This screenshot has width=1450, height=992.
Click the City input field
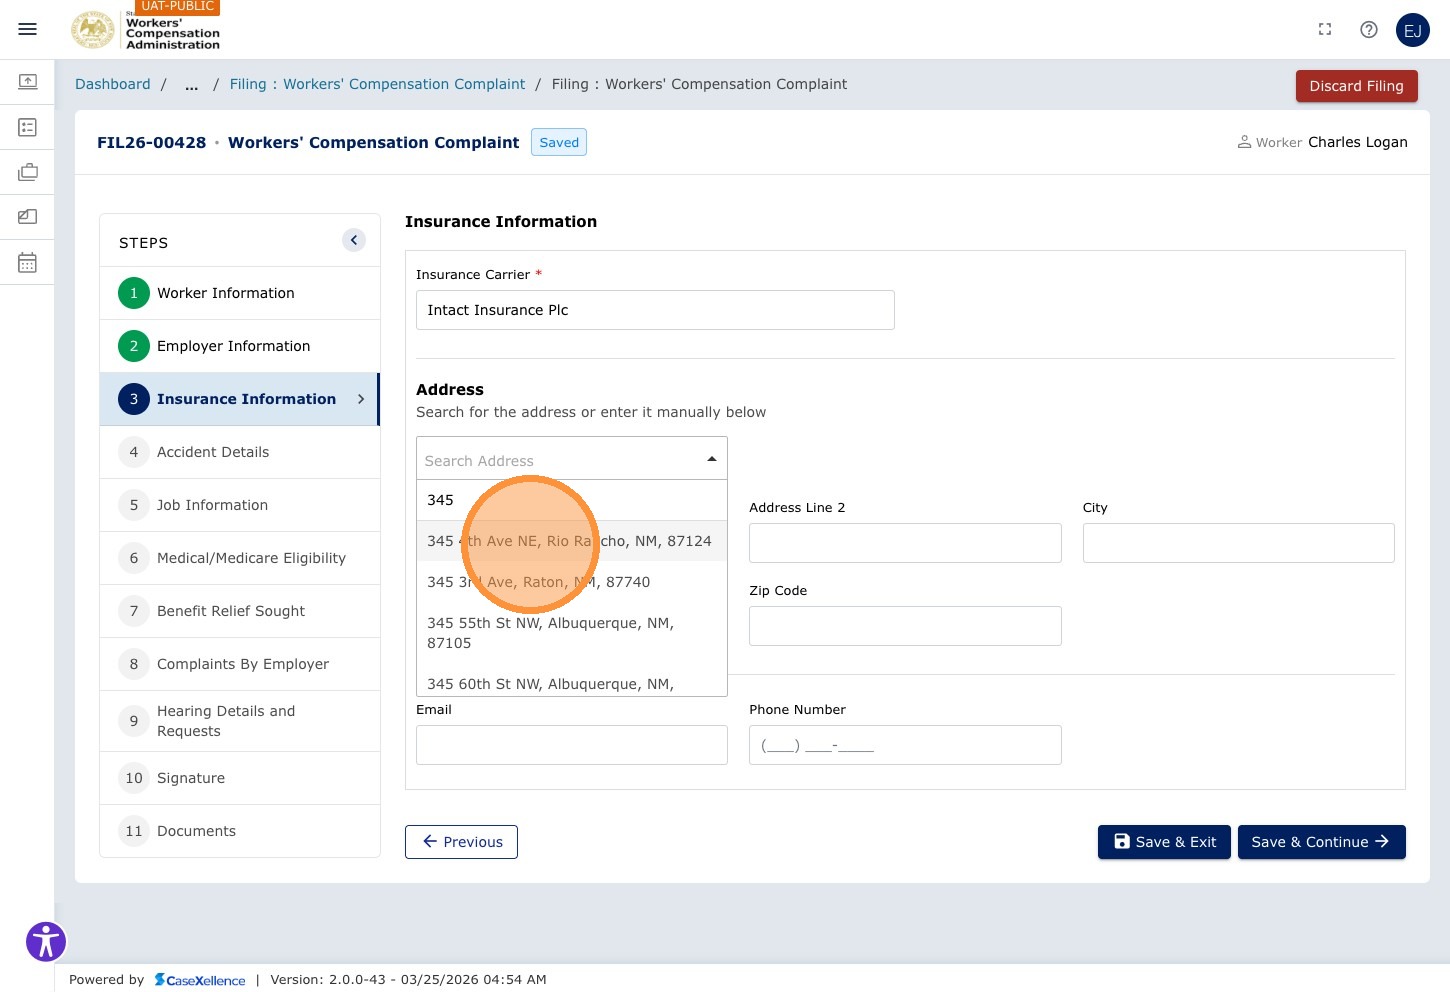point(1238,543)
